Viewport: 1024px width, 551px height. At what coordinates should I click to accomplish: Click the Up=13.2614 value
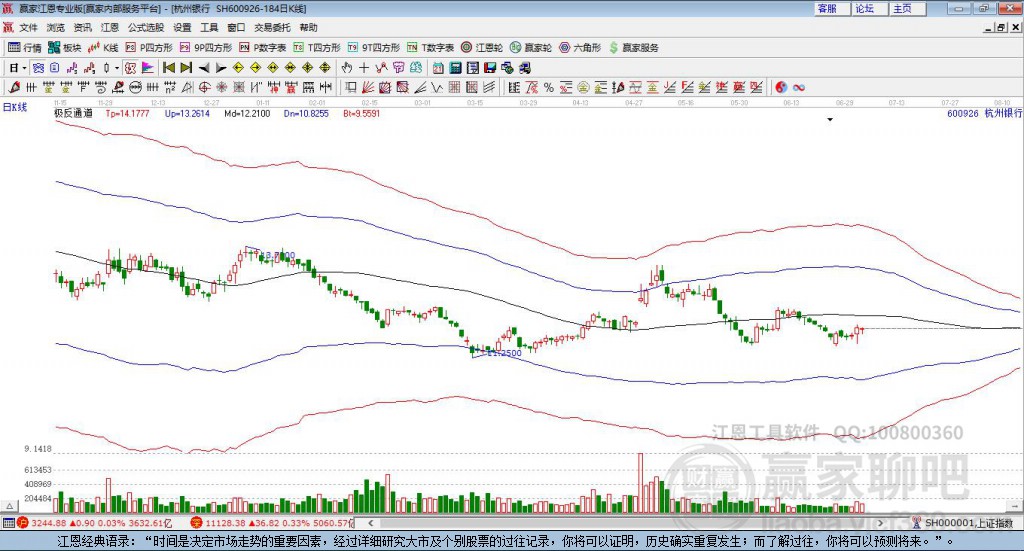pos(187,114)
